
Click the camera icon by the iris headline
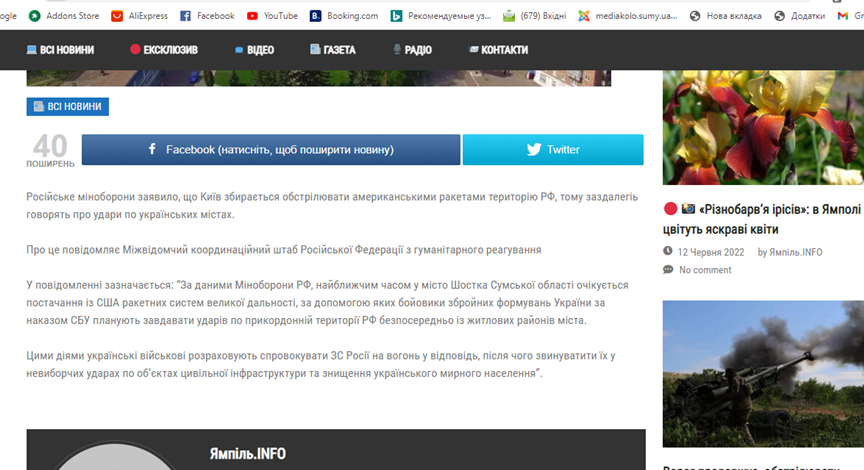click(688, 208)
